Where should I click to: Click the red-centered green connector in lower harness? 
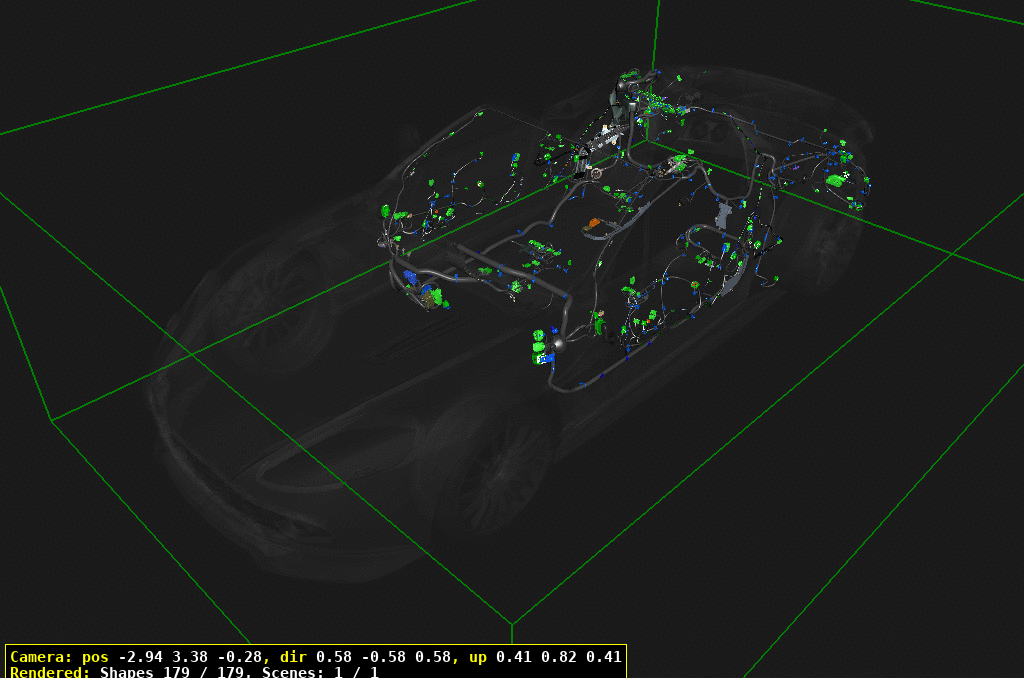point(693,286)
